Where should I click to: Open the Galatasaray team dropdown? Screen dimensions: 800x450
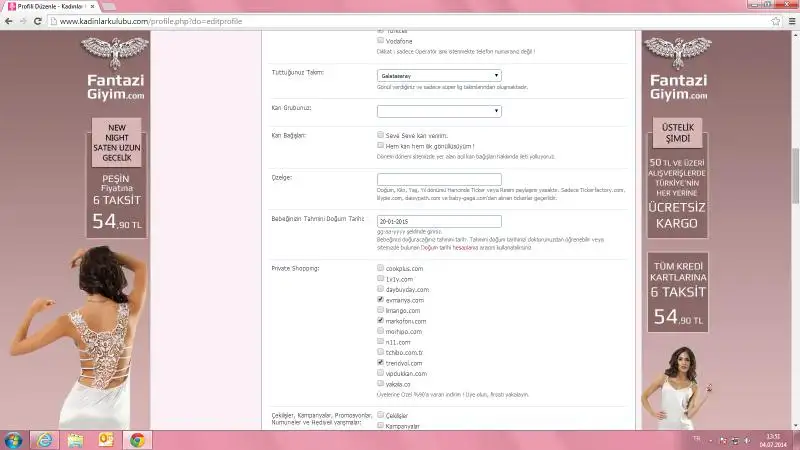point(439,75)
